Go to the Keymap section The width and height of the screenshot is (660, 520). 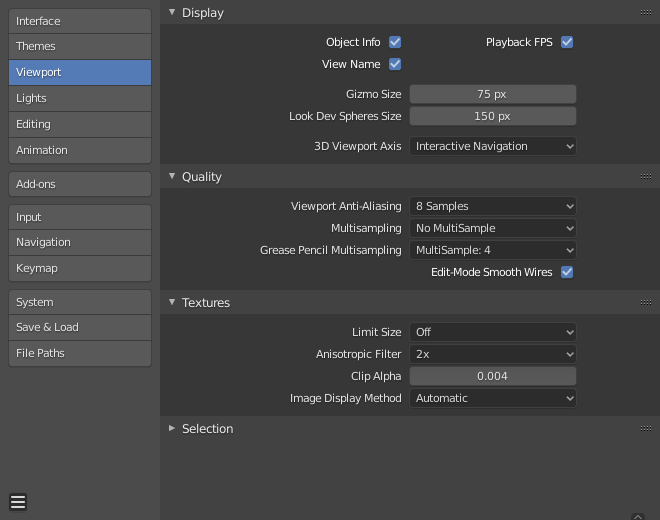(80, 268)
